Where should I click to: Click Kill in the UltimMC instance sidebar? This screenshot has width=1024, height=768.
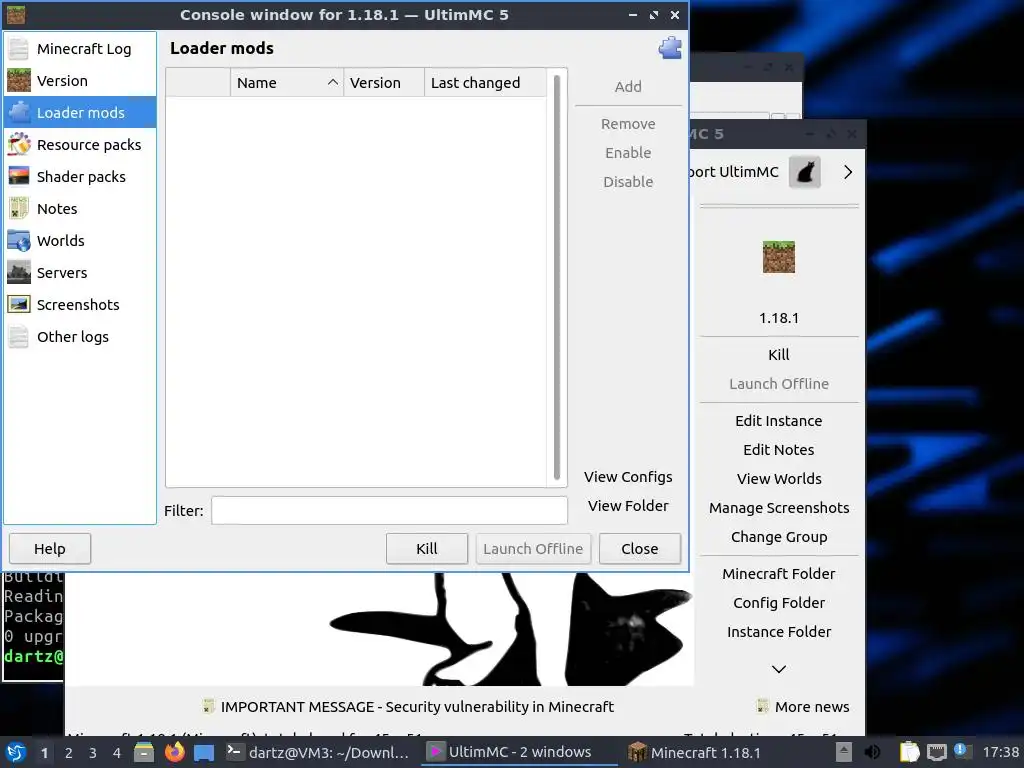779,355
